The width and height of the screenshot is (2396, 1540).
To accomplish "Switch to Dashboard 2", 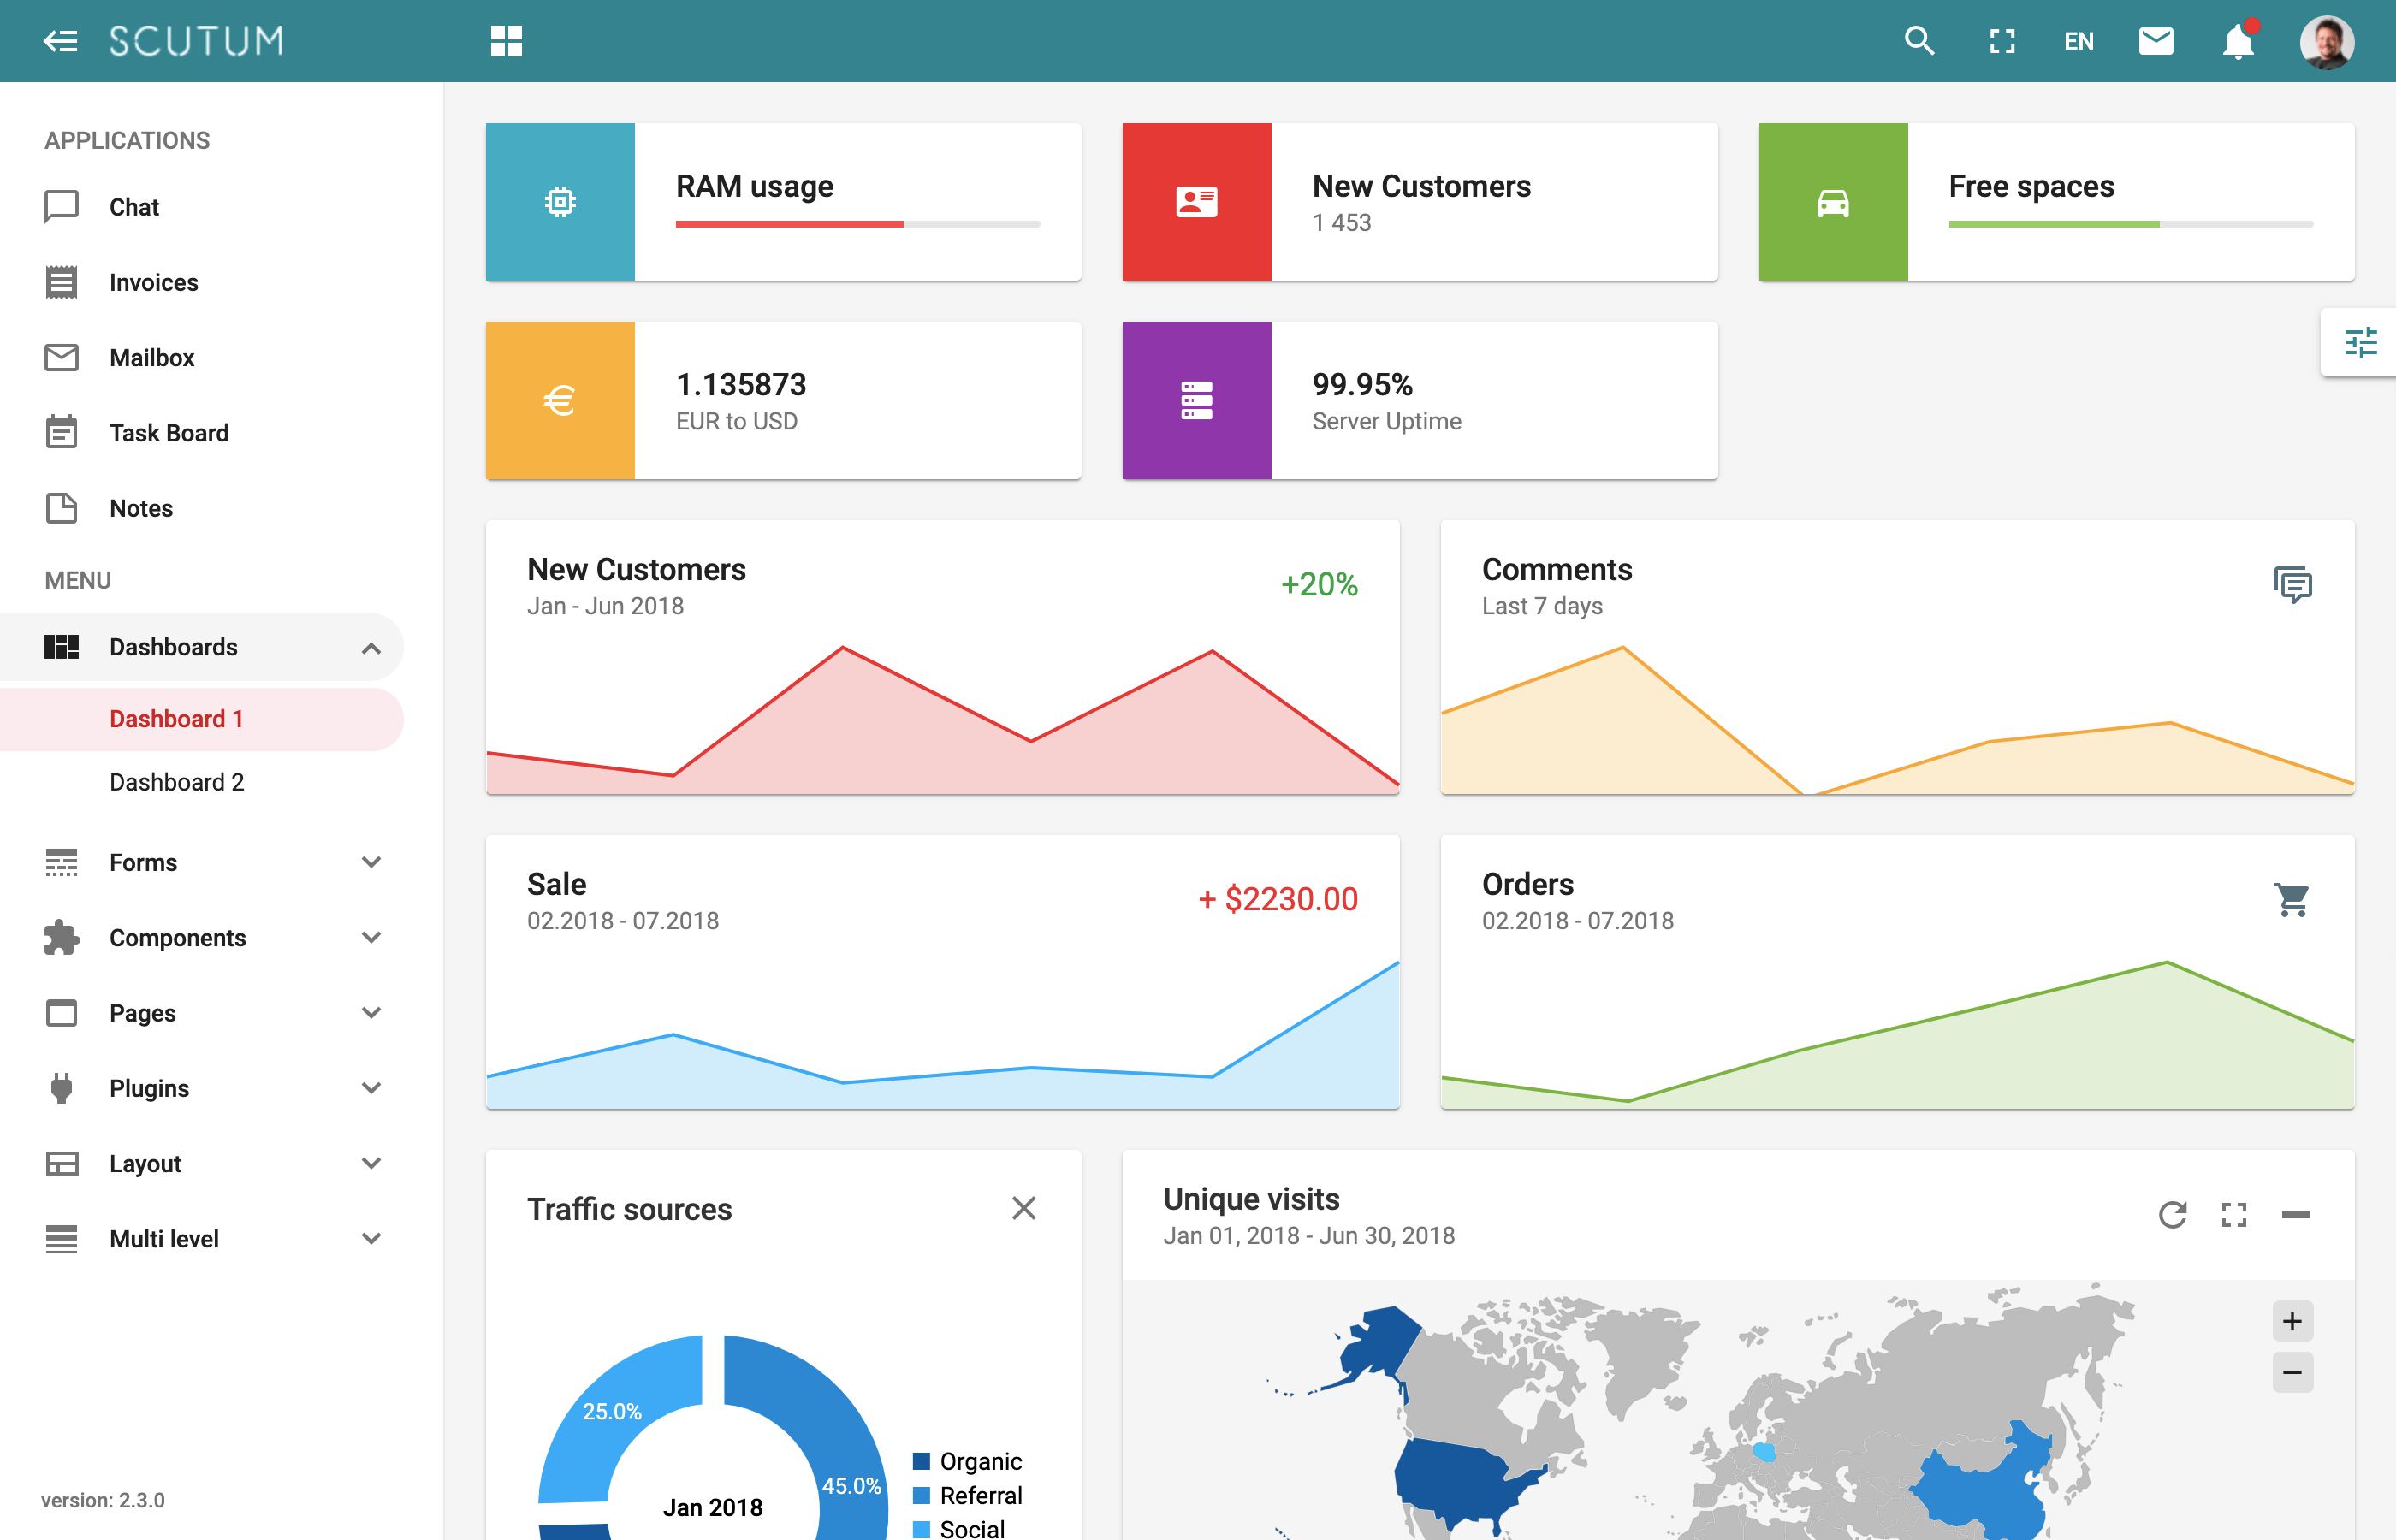I will coord(177,781).
